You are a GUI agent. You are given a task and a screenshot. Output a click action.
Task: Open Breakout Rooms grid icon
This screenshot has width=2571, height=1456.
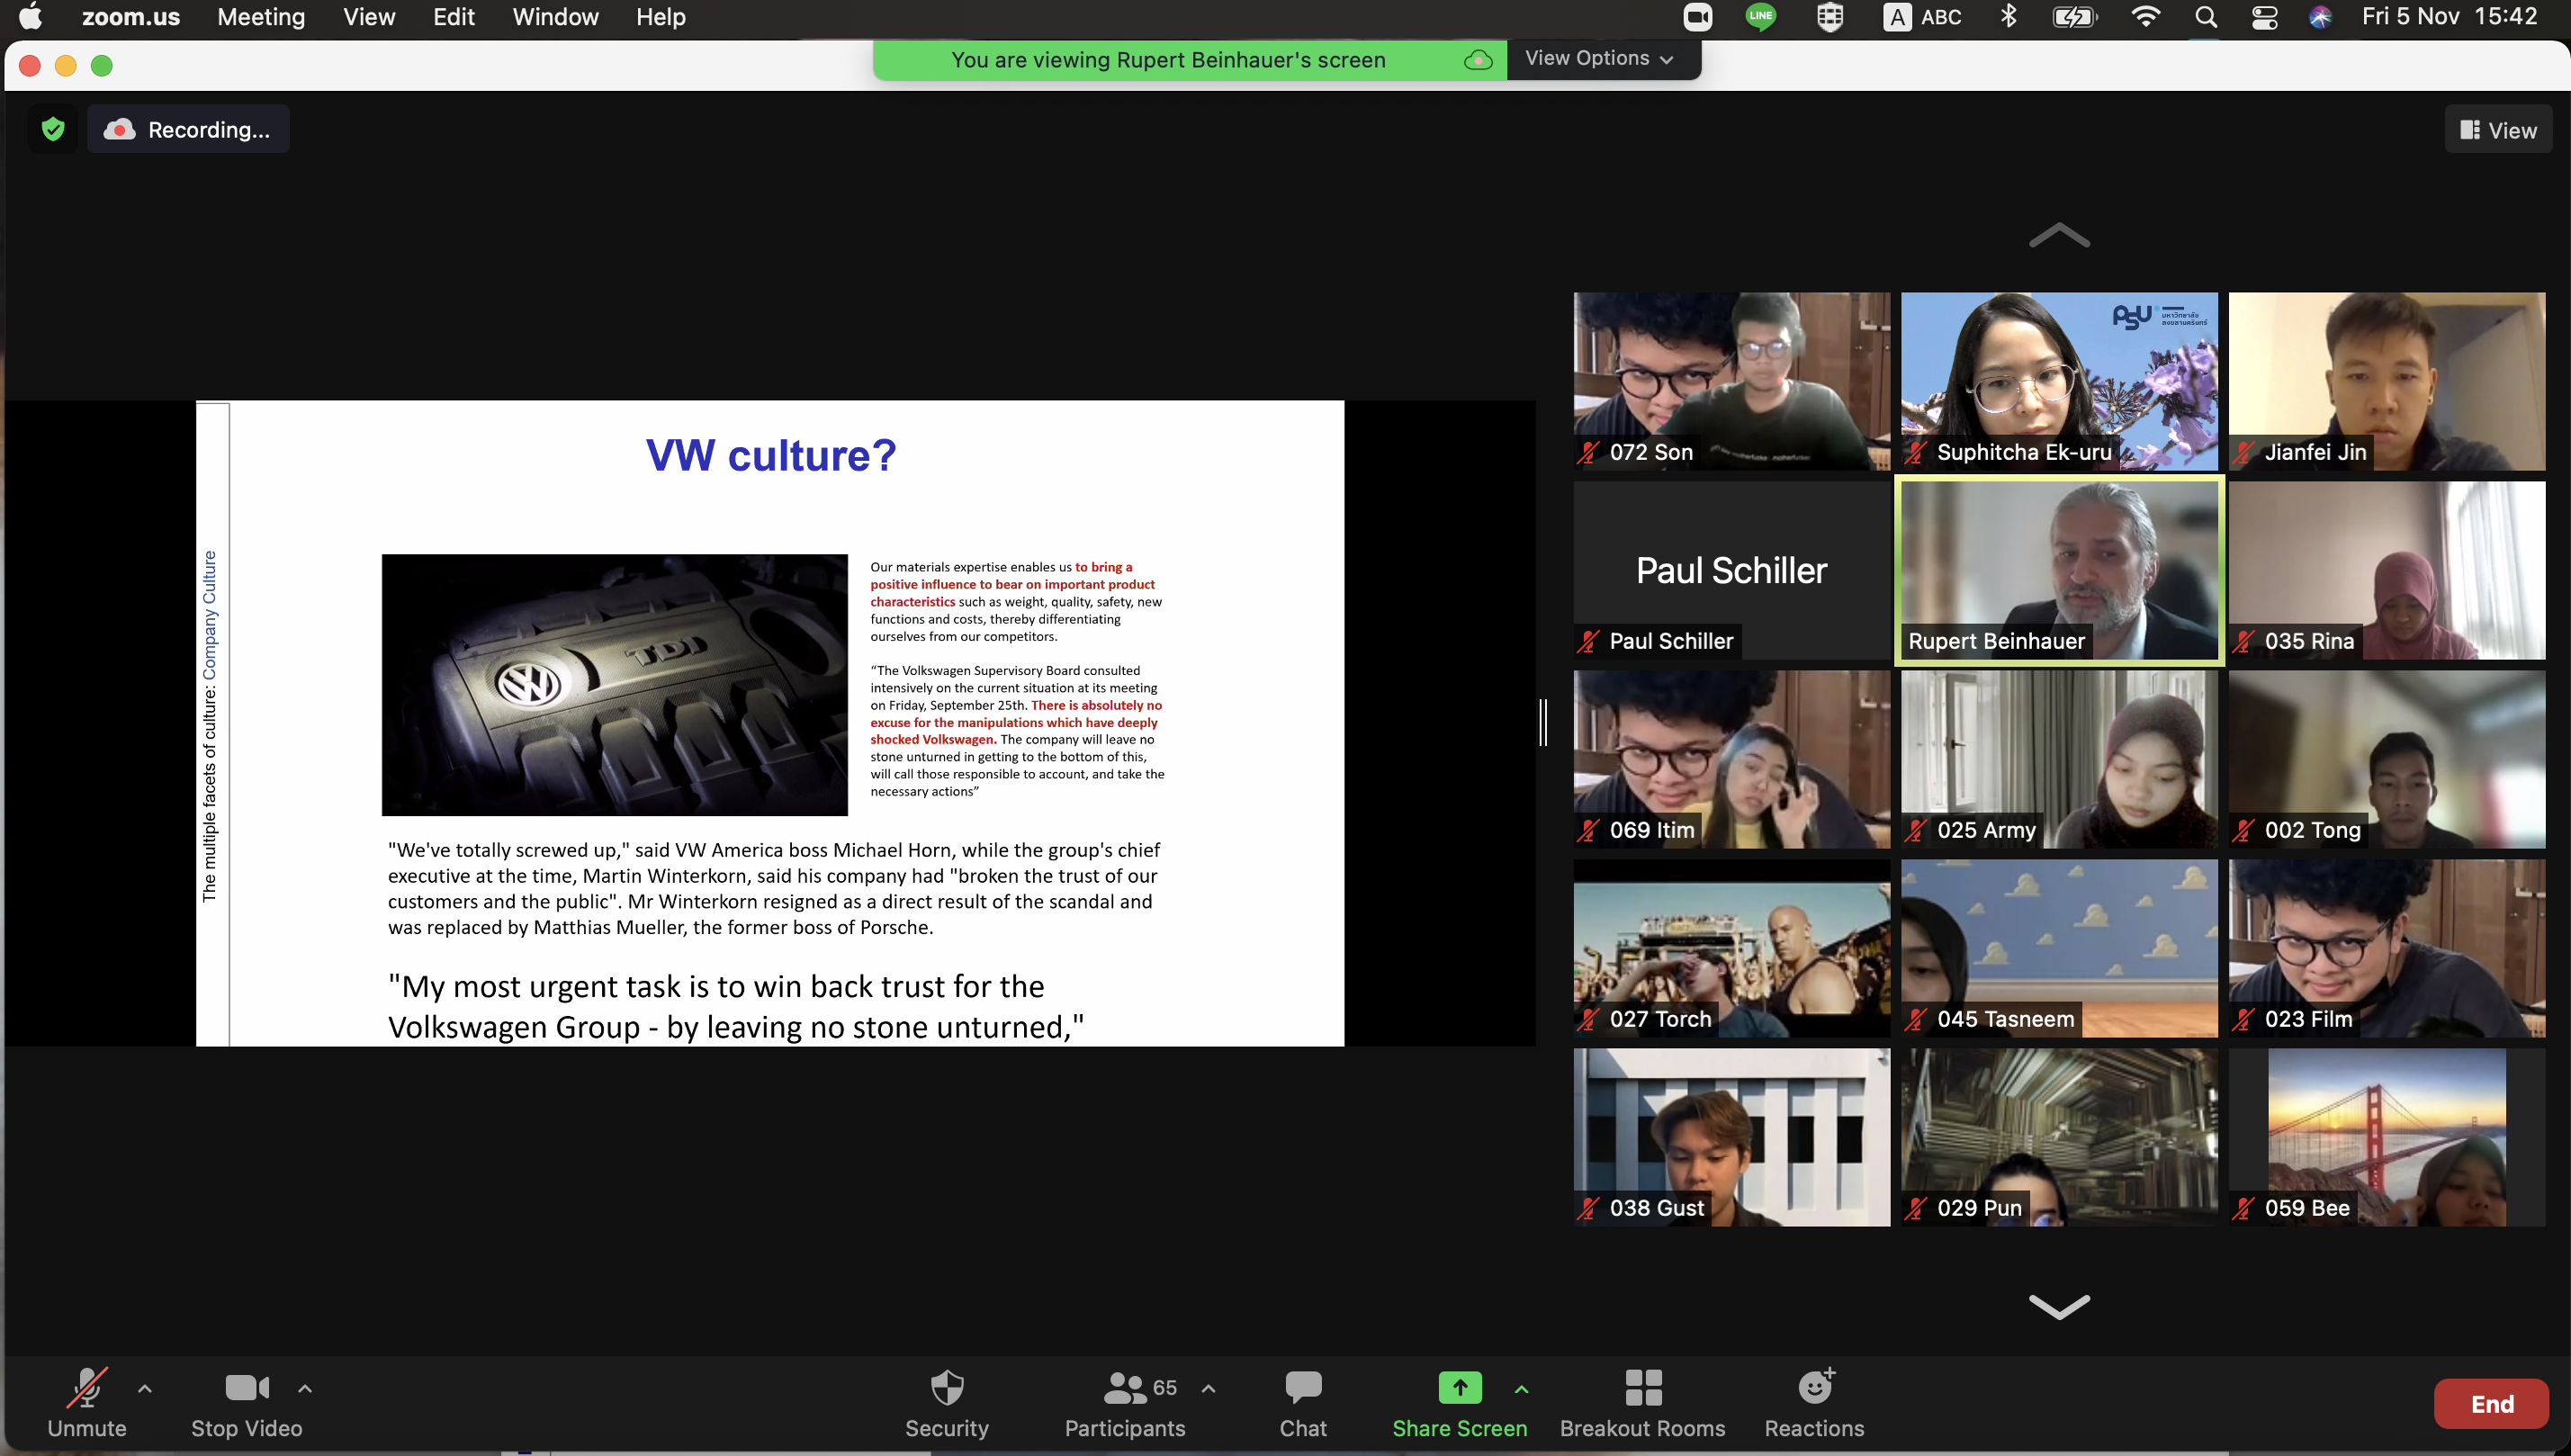[x=1642, y=1388]
